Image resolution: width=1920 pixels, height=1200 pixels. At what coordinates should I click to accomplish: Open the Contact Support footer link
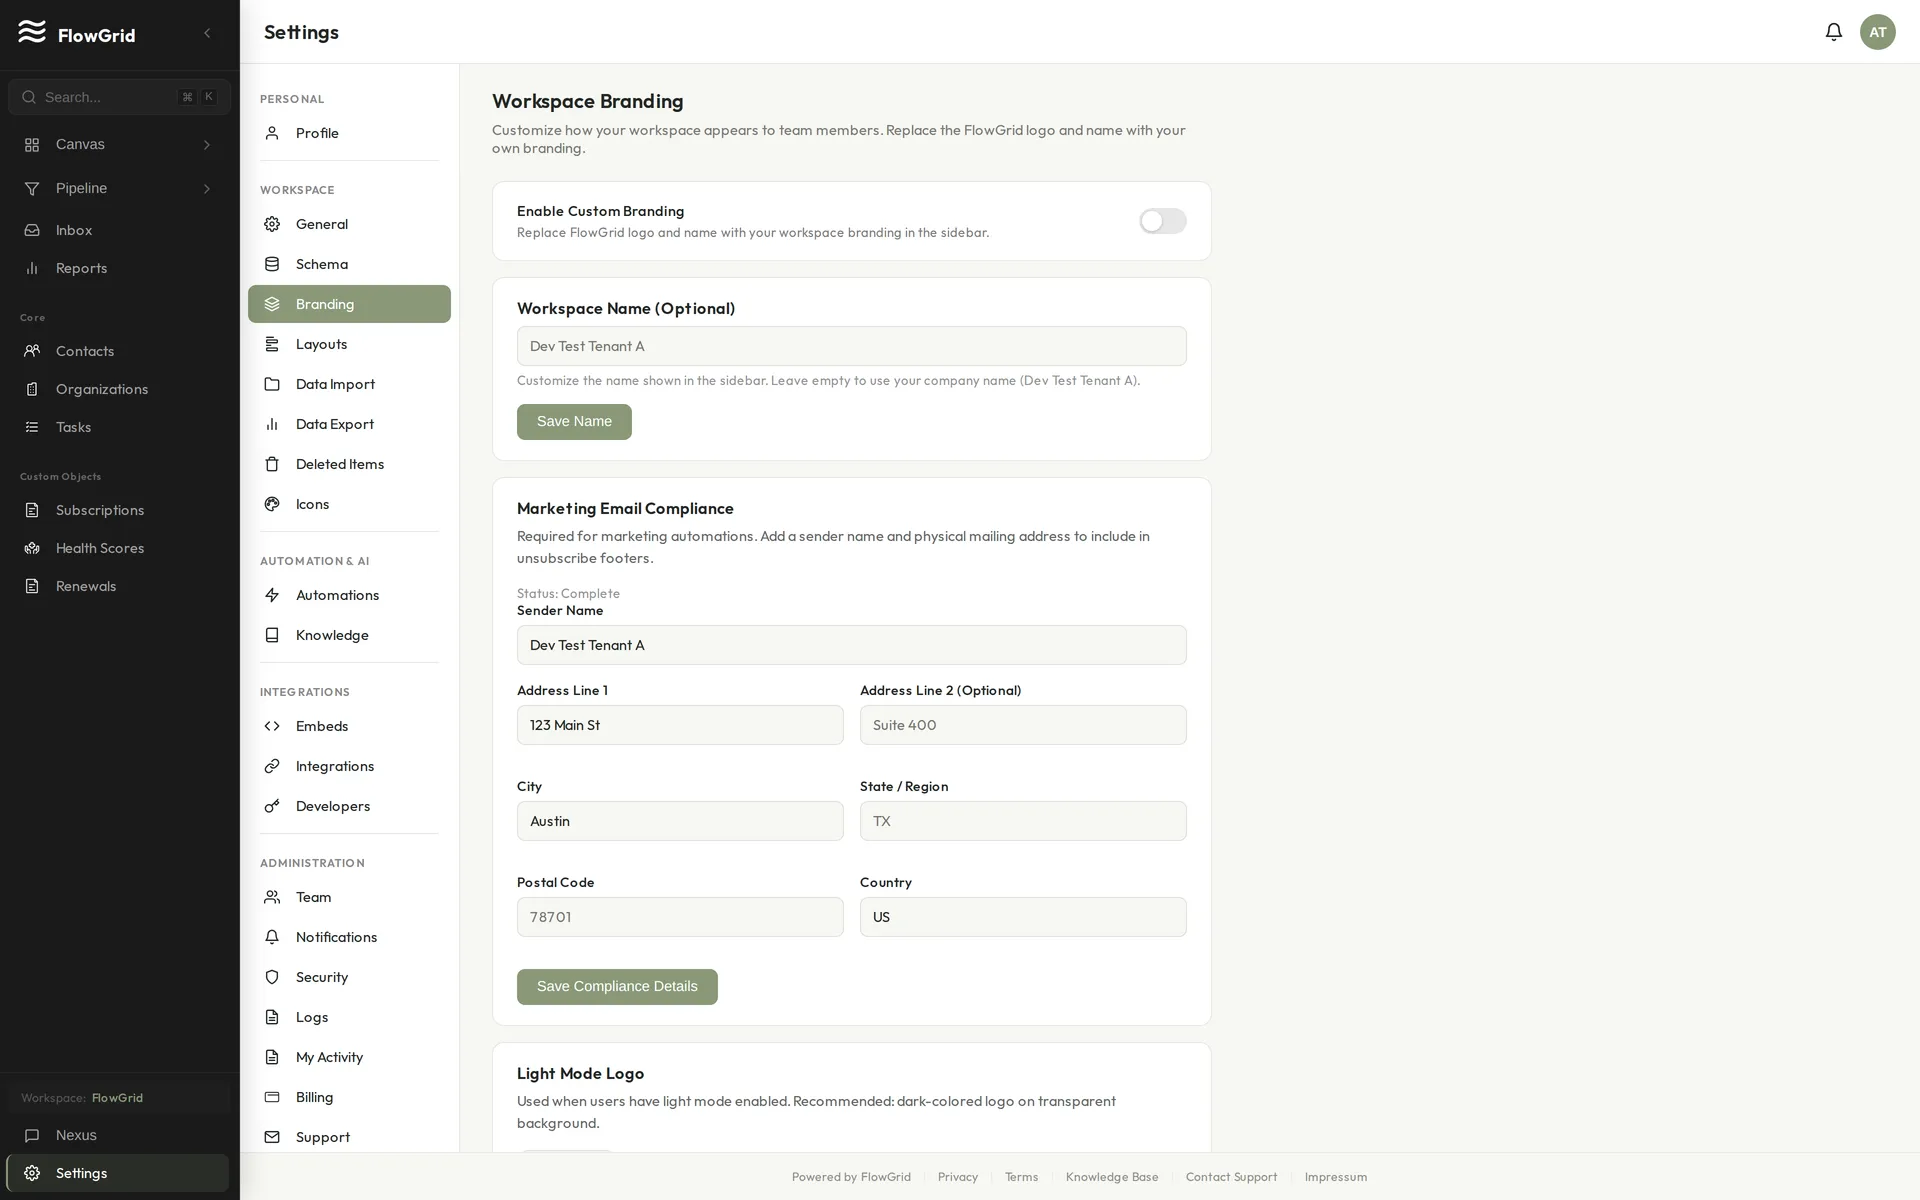coord(1231,1177)
